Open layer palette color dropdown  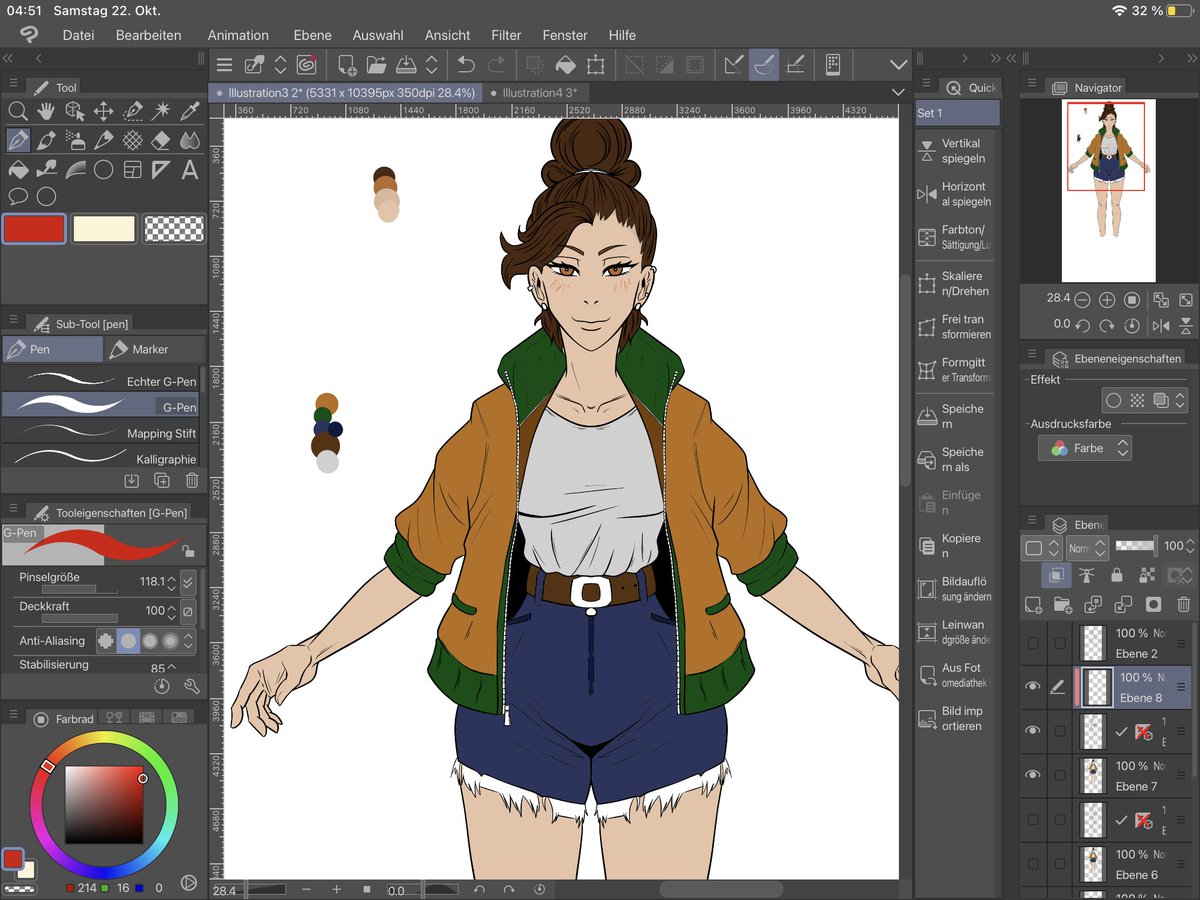1041,548
